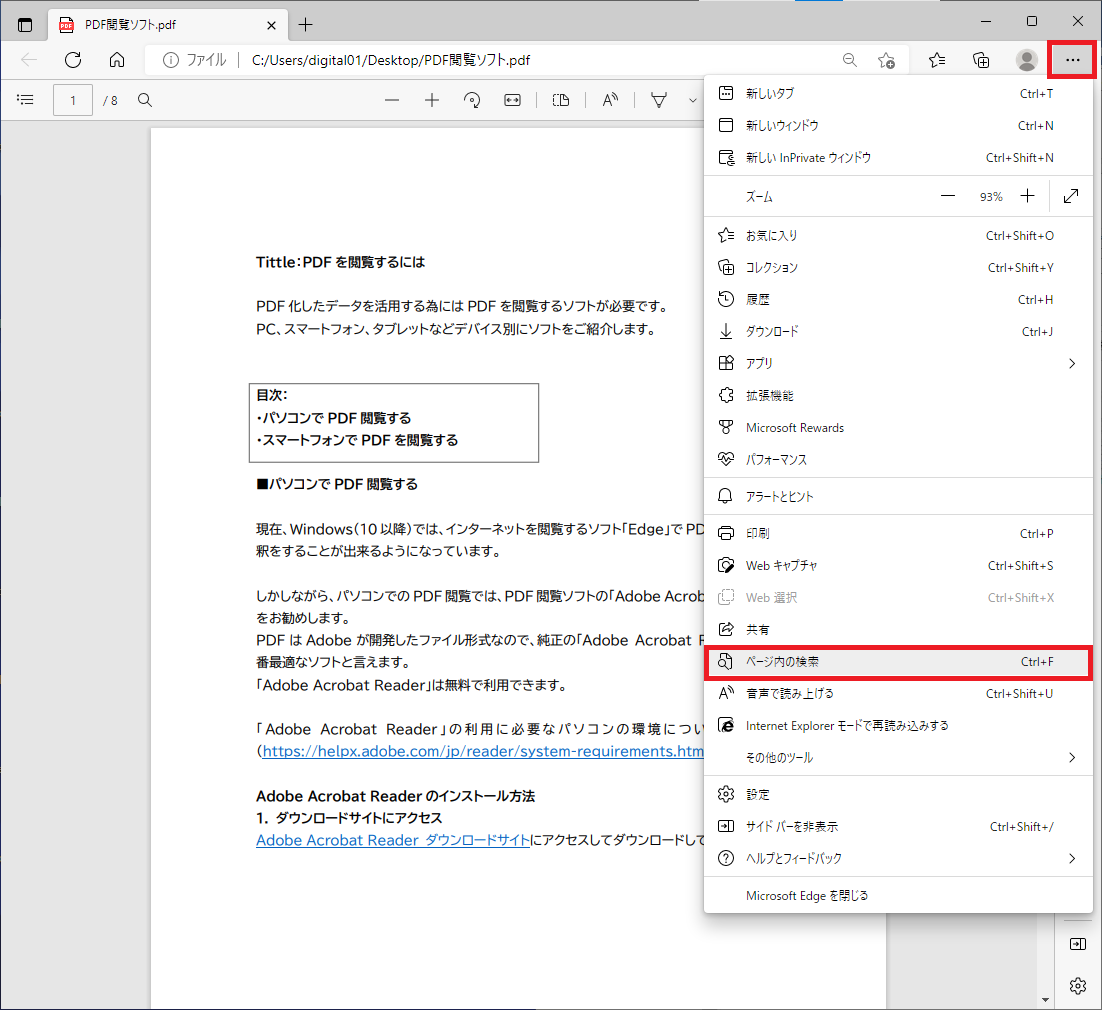
Task: Open コレクション from the menu
Action: tap(898, 268)
